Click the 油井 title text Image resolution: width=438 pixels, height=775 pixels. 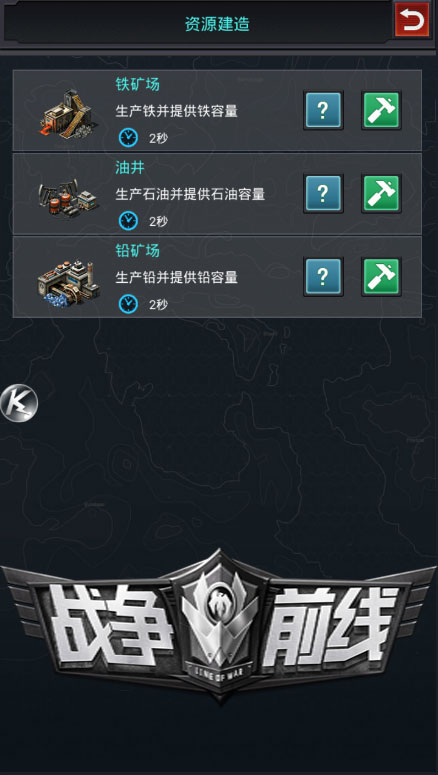(x=130, y=168)
